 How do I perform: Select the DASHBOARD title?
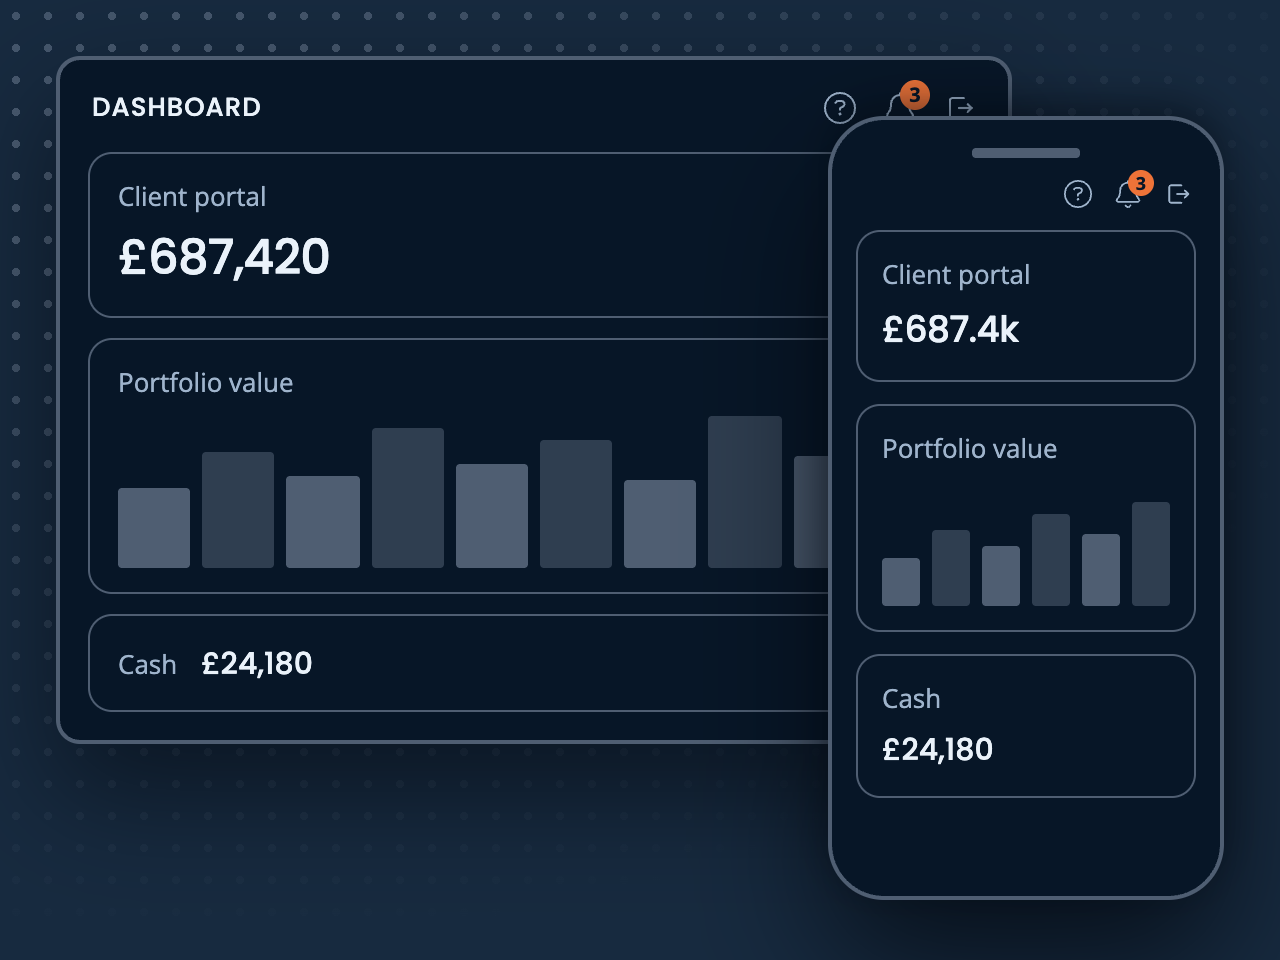177,107
